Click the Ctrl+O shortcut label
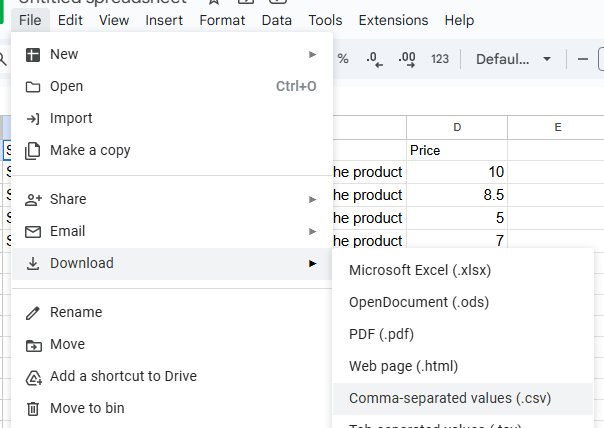The image size is (604, 428). (296, 86)
